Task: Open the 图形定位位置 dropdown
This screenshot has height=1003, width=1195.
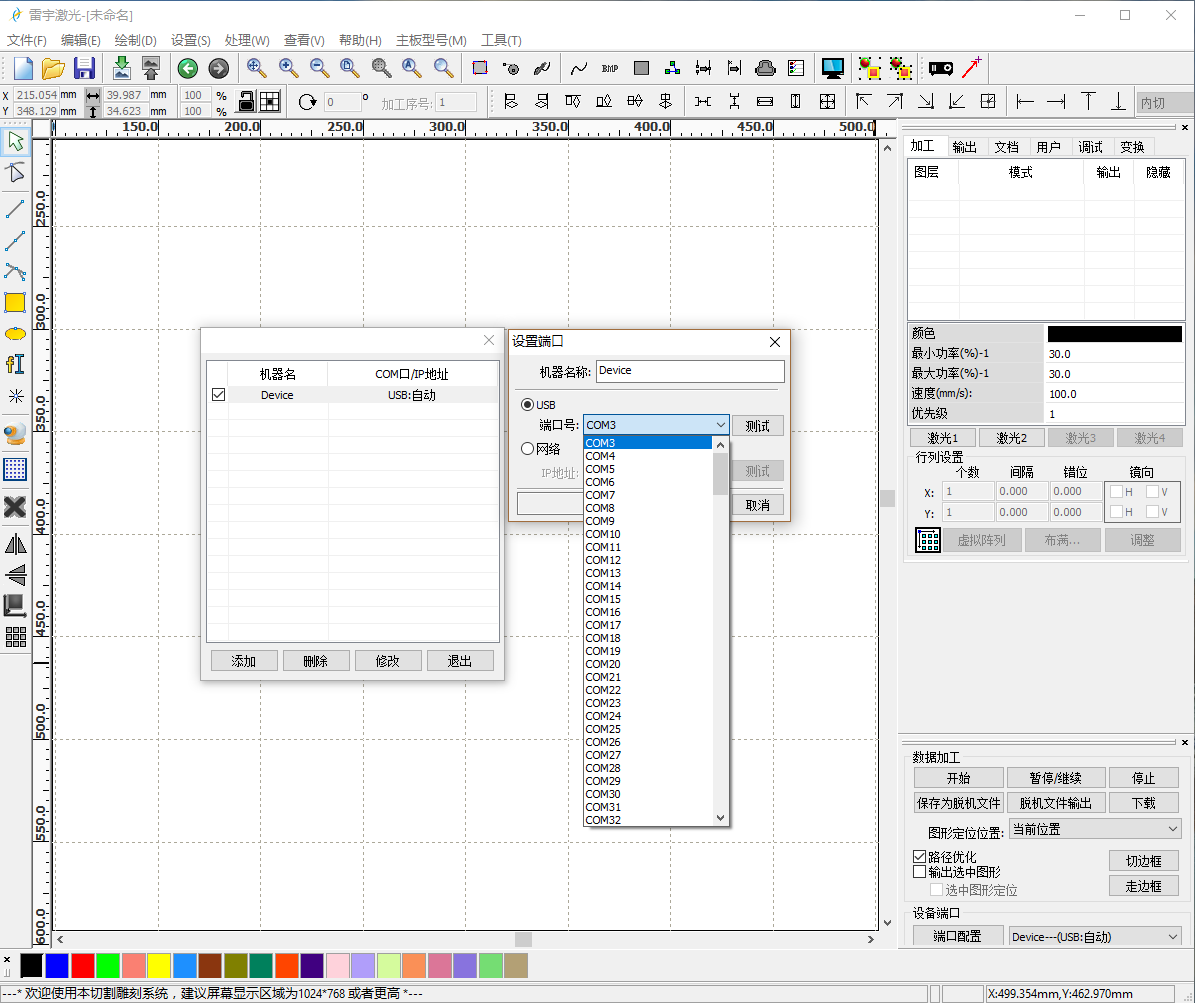Action: (1096, 829)
